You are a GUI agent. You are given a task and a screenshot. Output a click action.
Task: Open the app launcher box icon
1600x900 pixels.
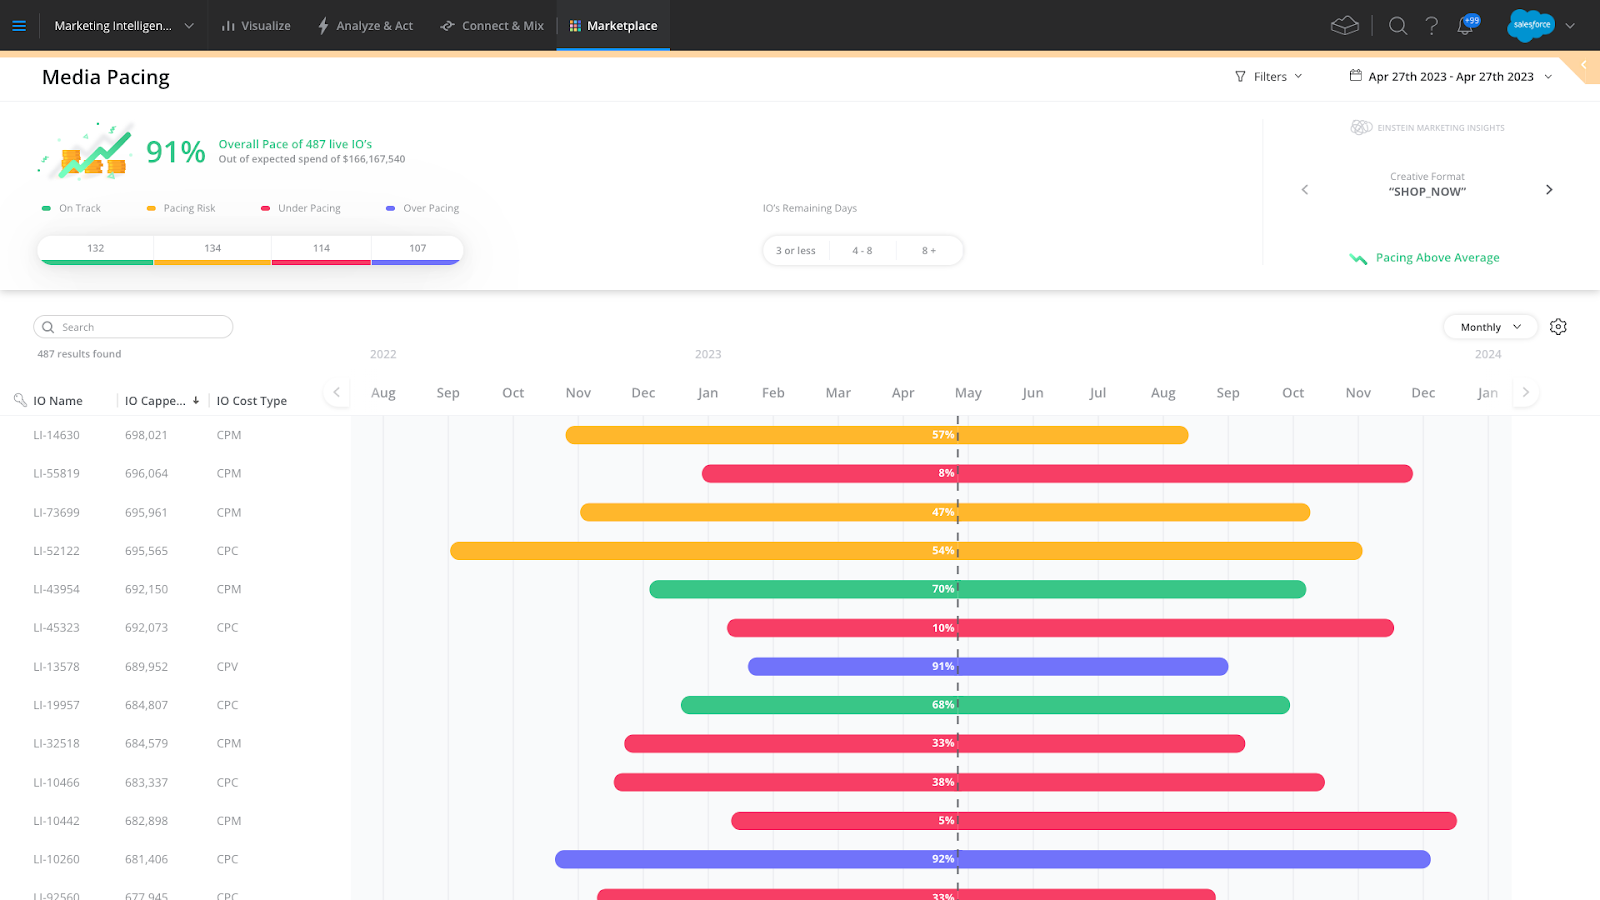point(1344,26)
